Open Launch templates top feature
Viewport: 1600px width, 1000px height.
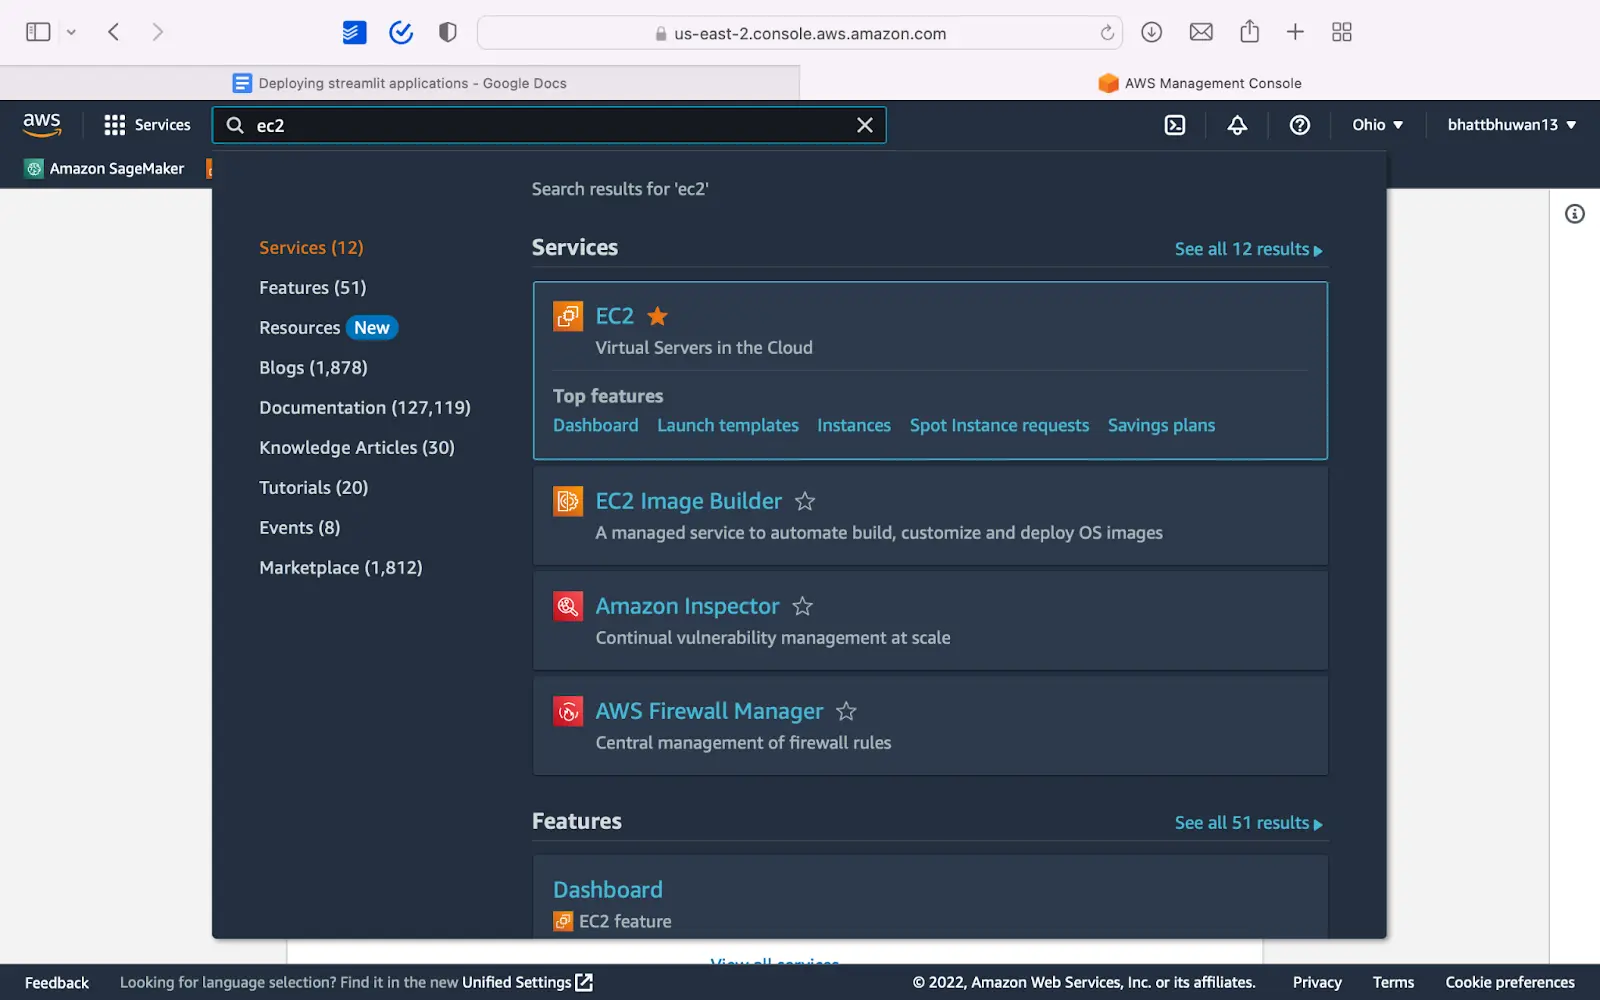[x=728, y=425]
